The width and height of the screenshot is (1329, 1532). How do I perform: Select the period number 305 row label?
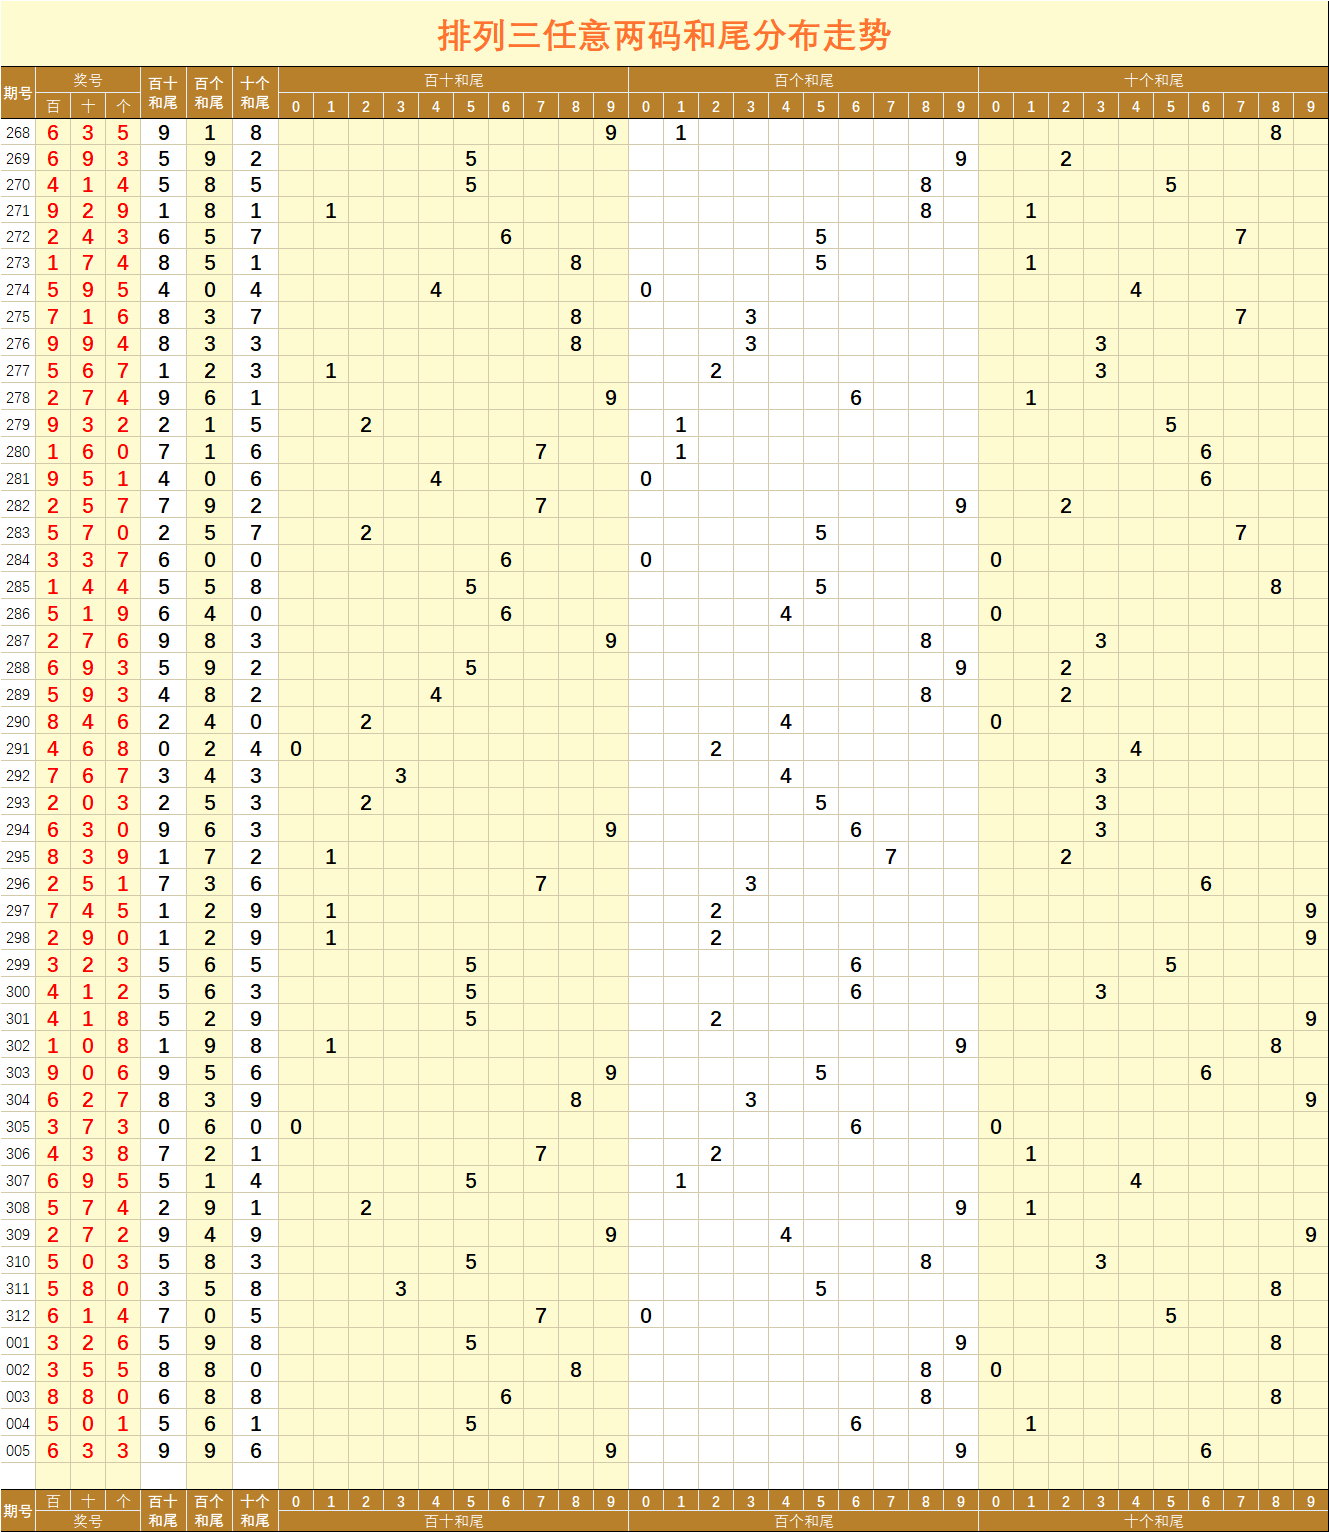click(x=18, y=1127)
